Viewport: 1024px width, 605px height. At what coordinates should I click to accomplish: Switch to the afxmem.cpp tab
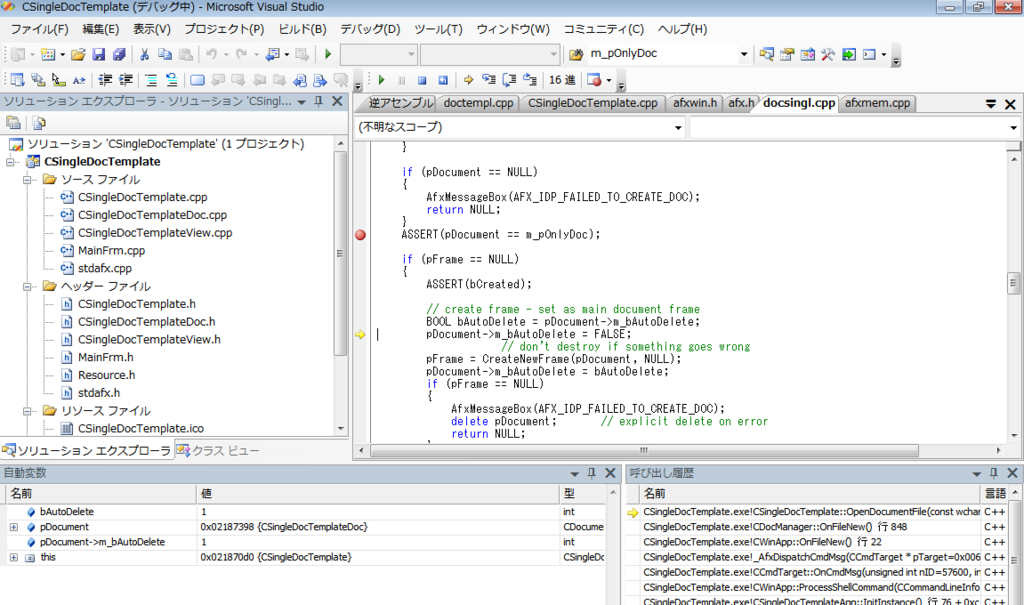(876, 103)
